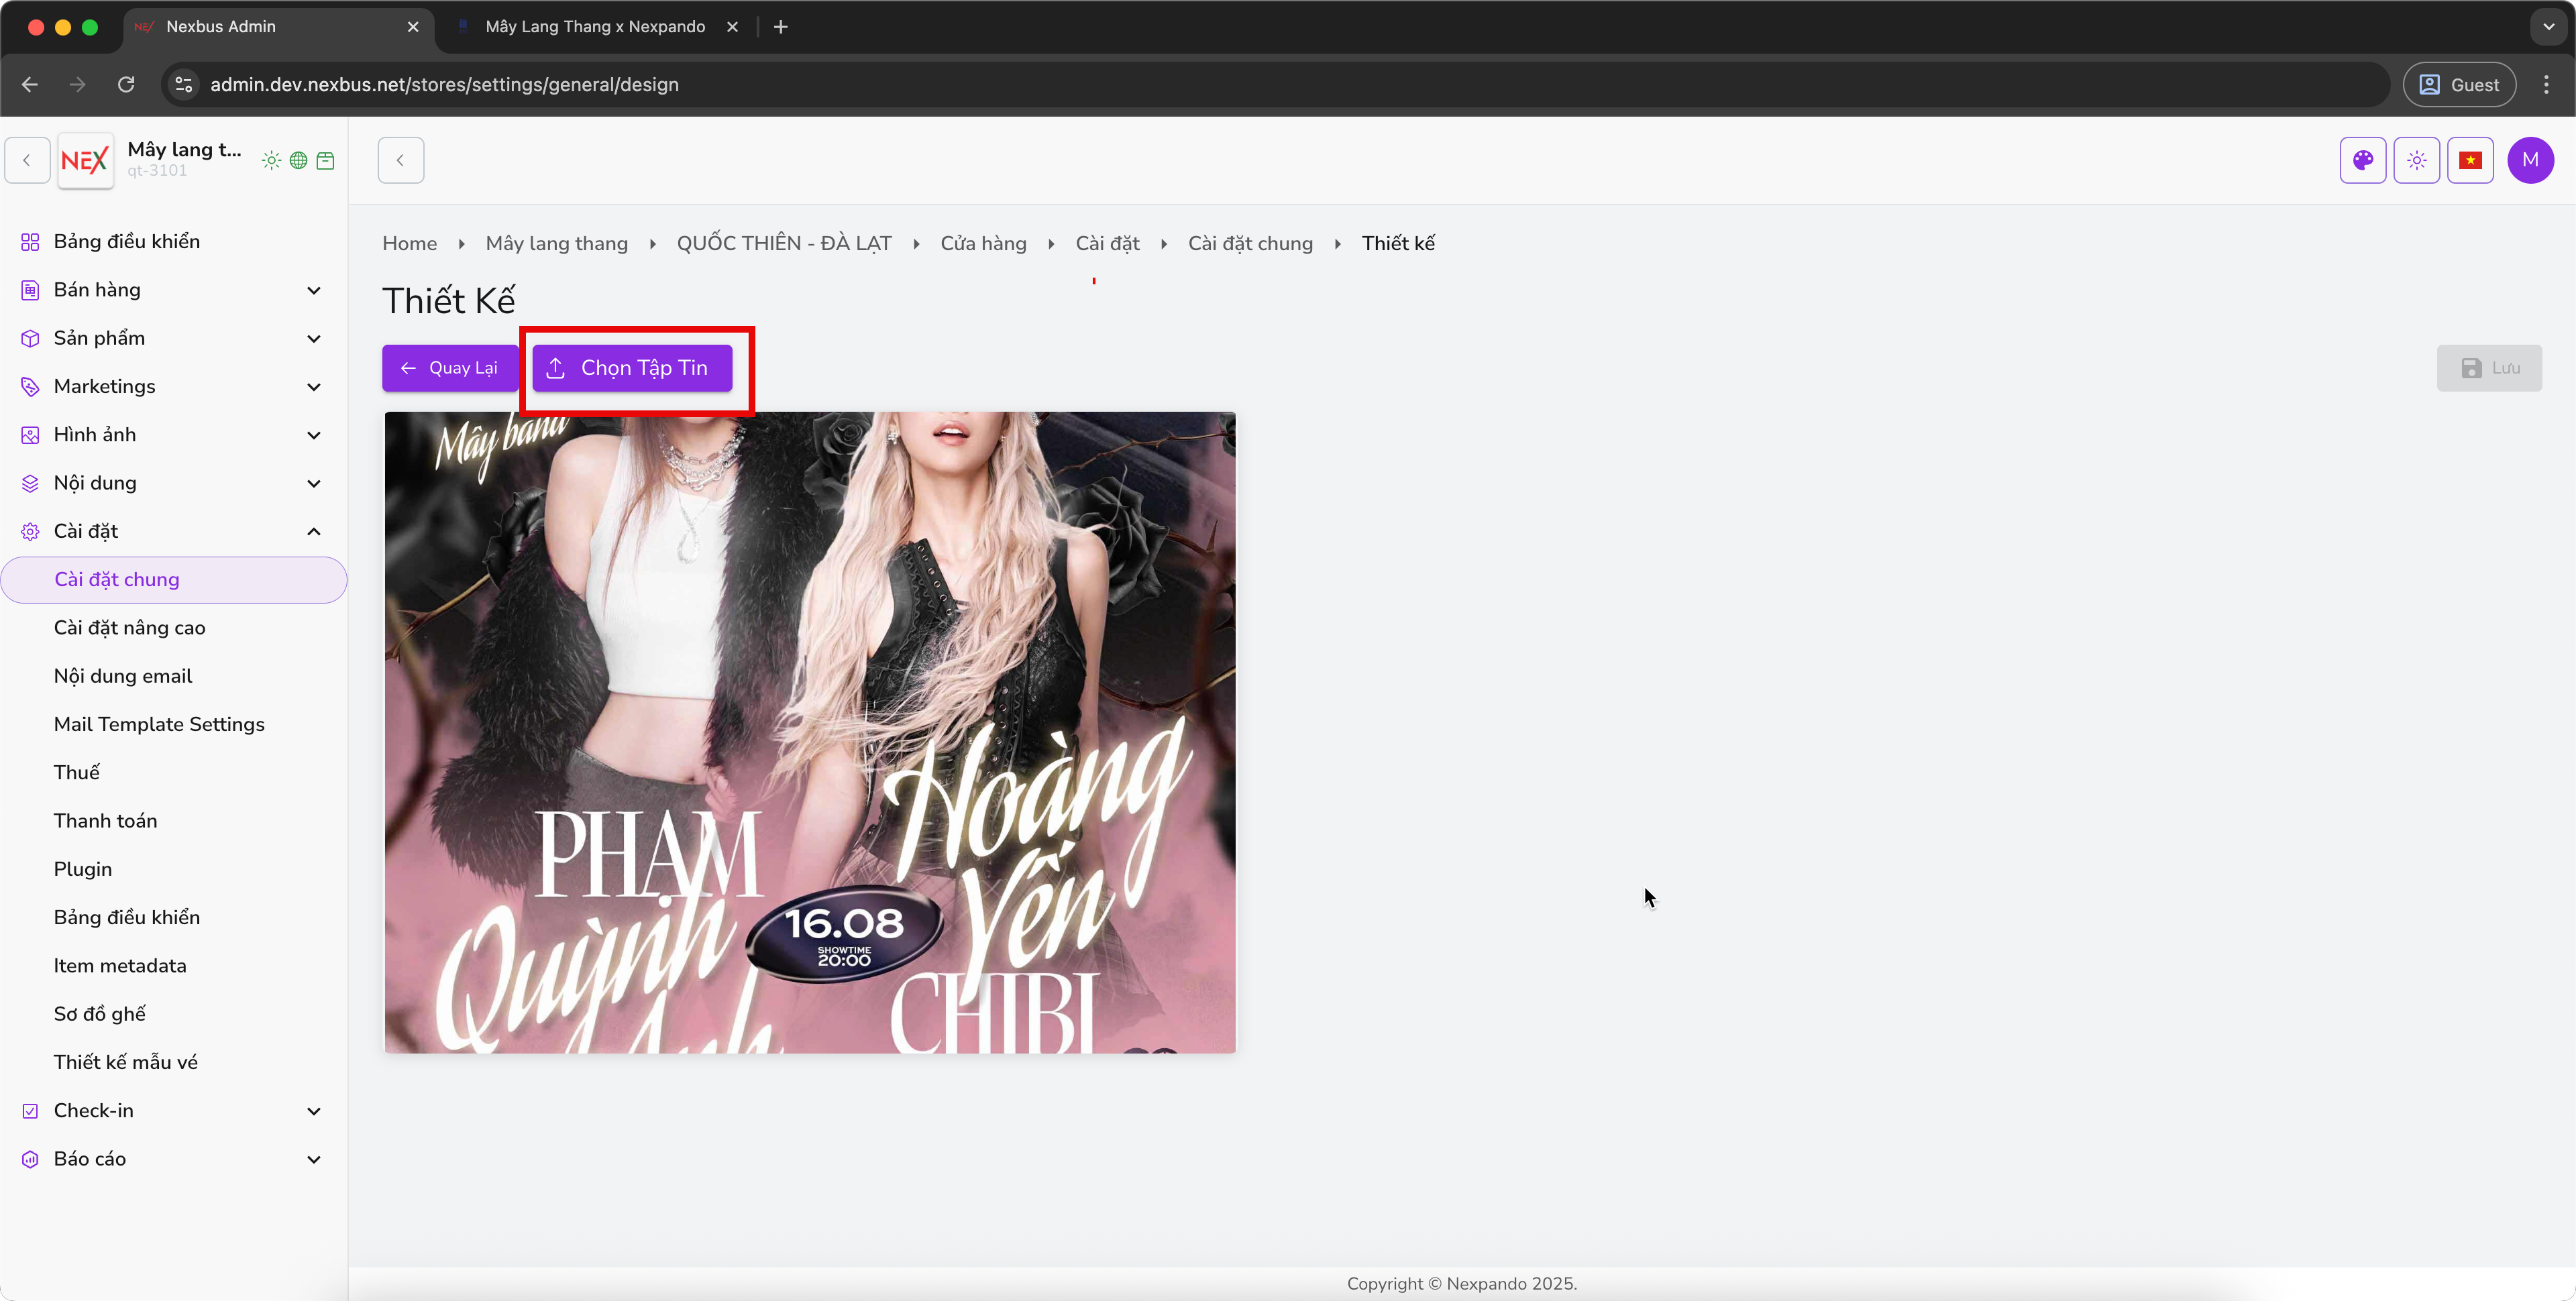
Task: Toggle light mode sun icon in header
Action: click(2416, 160)
